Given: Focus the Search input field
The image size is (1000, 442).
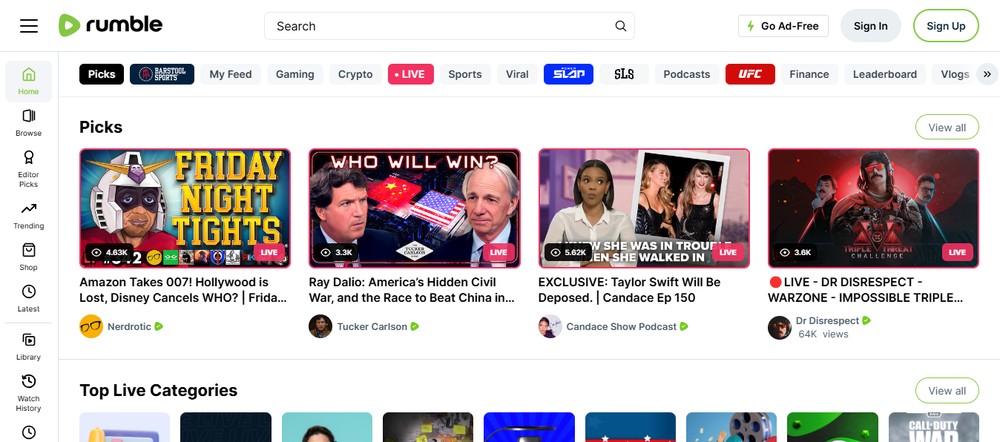Looking at the screenshot, I should tap(440, 26).
